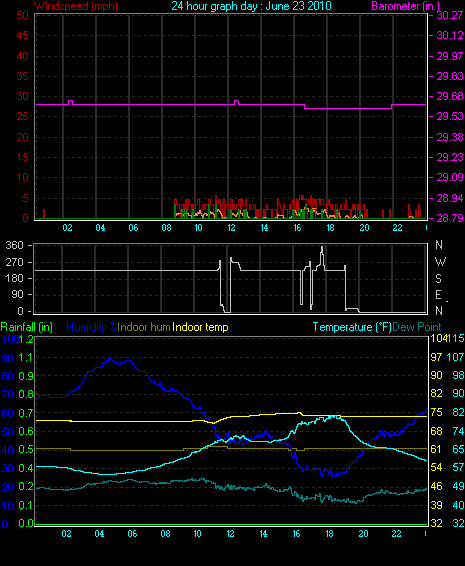The image size is (465, 566).
Task: Click green rainfall value 1.1
Action: 25,358
